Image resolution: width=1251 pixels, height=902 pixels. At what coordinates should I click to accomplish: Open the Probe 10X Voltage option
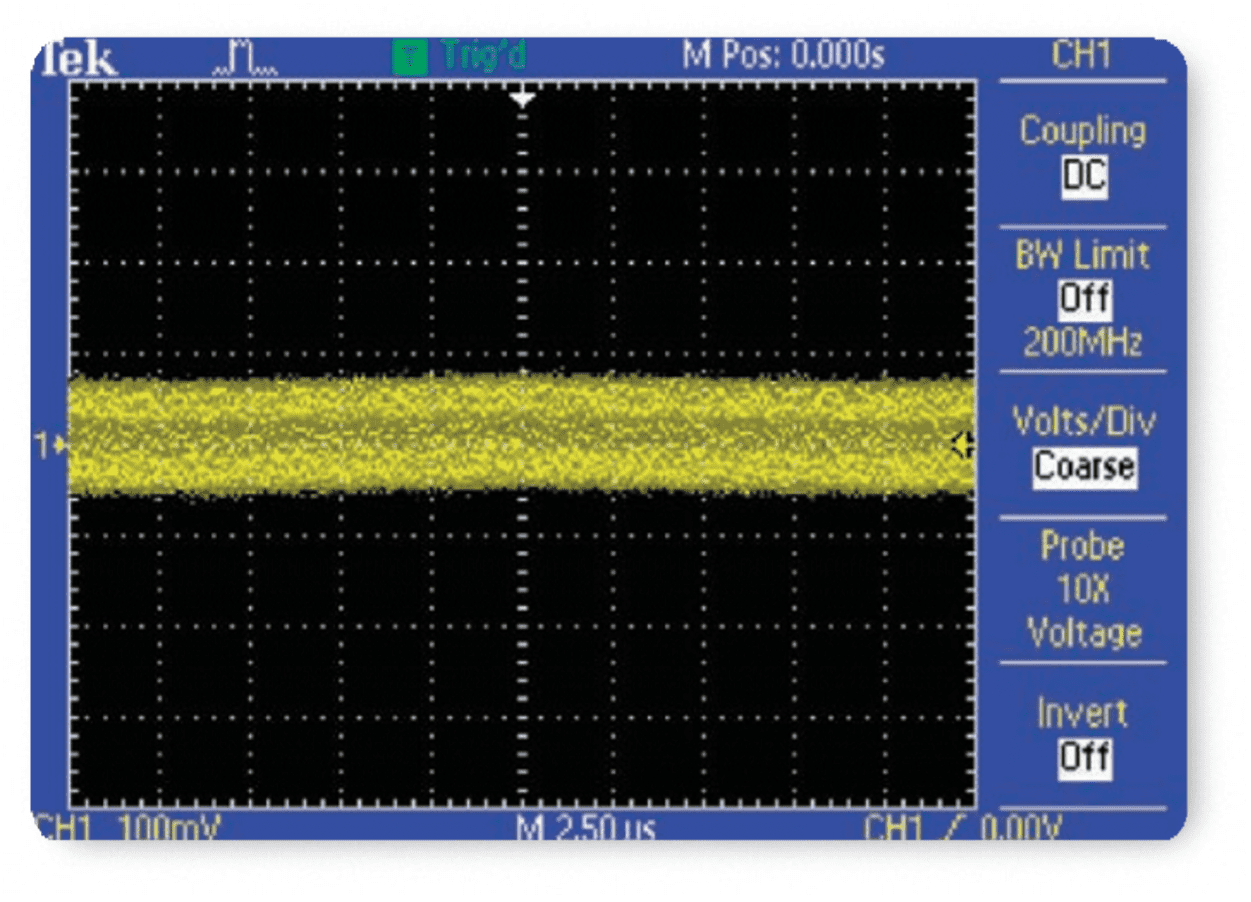tap(1083, 589)
